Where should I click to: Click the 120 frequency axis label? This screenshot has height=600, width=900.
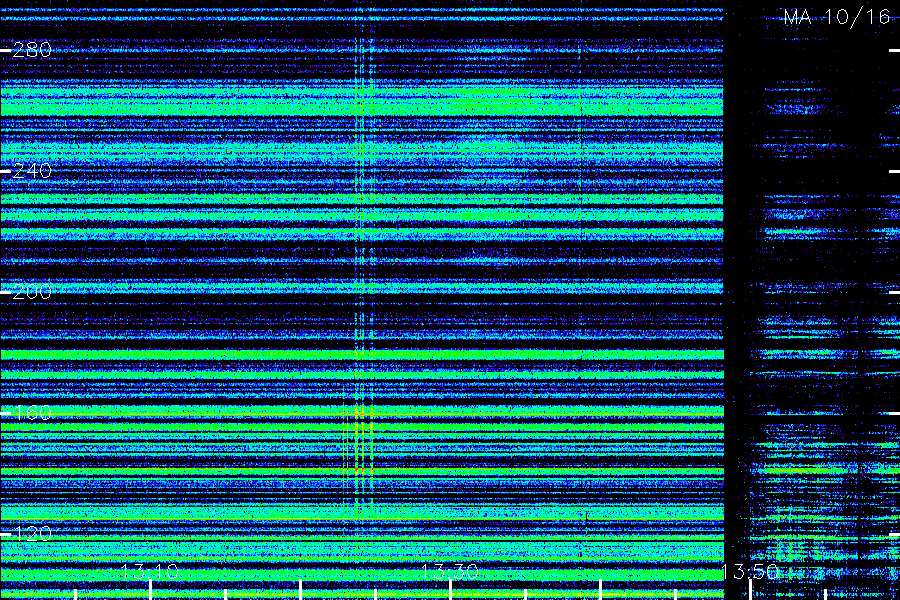(32, 534)
